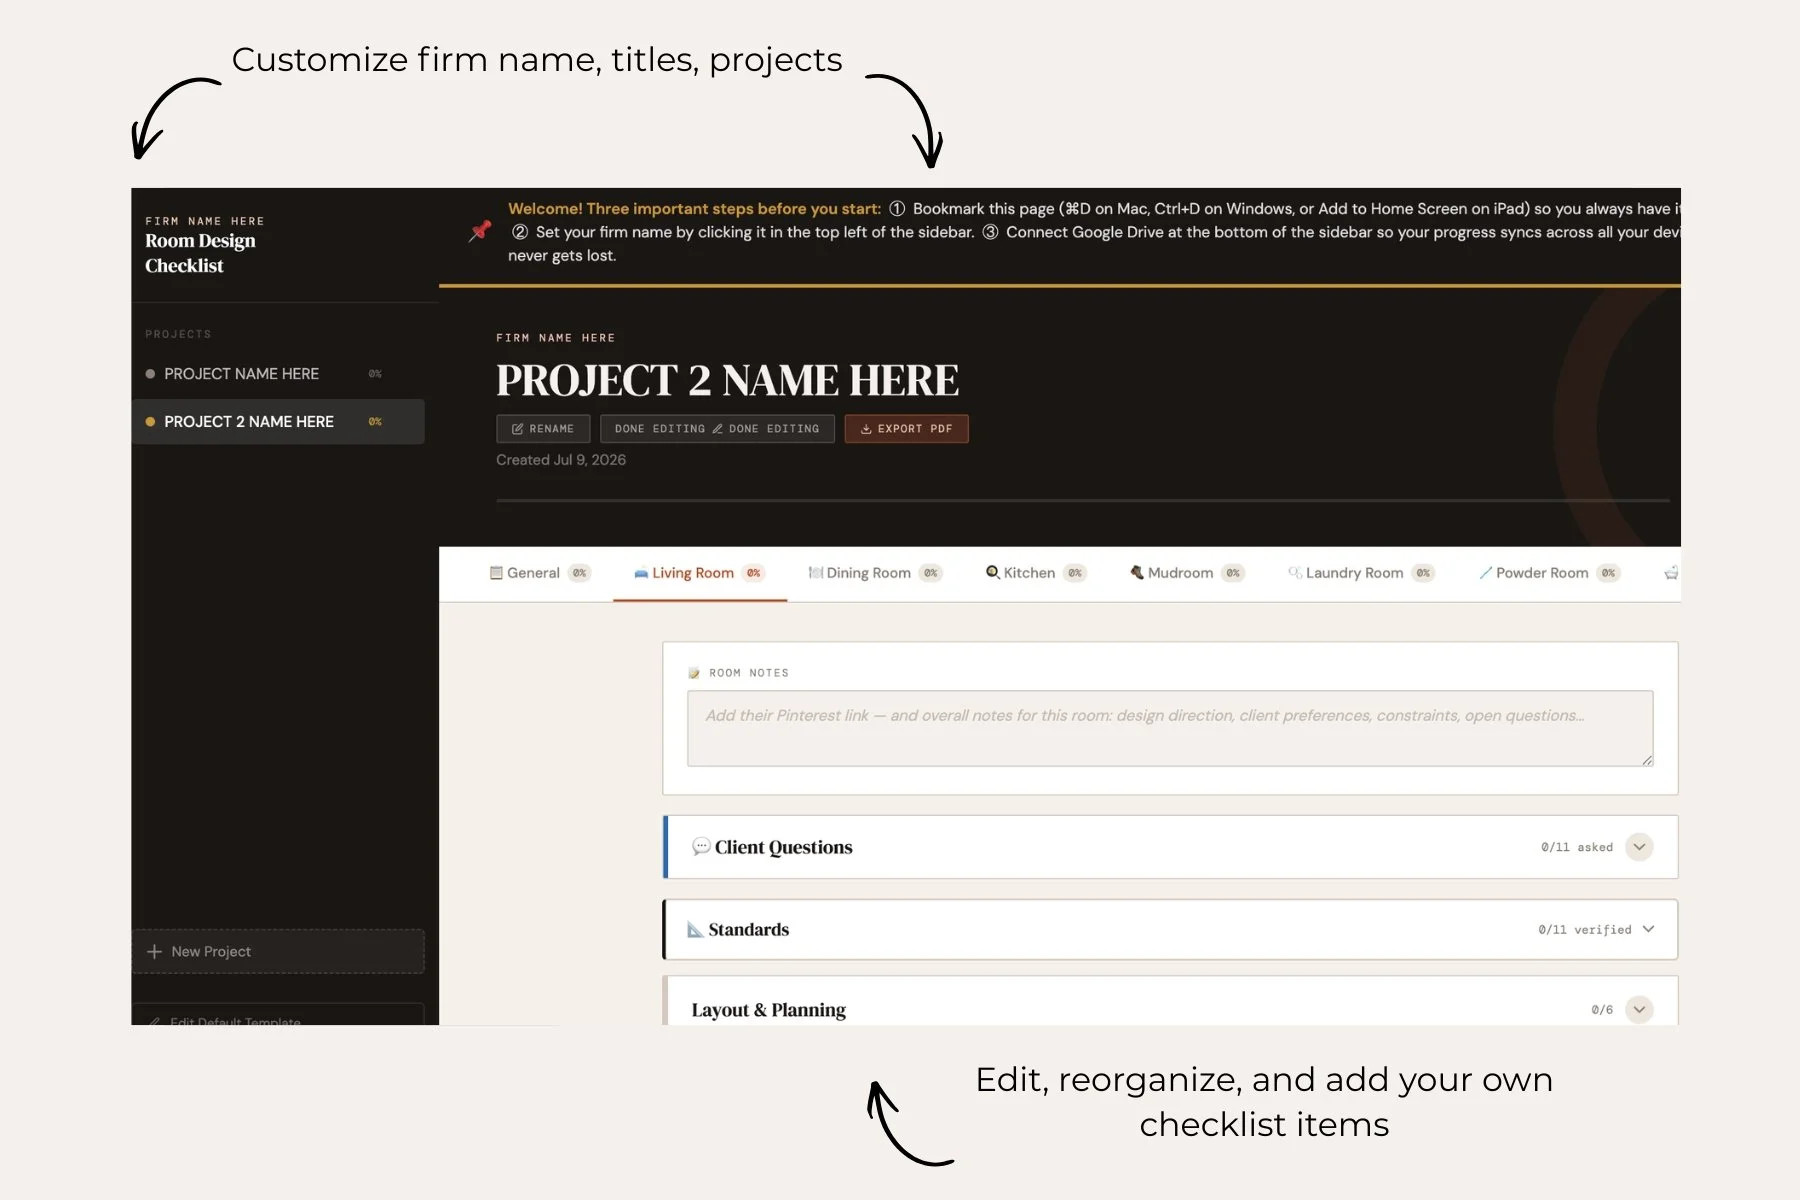Click the Layout & Planning section header
This screenshot has width=1800, height=1200.
[1170, 1003]
